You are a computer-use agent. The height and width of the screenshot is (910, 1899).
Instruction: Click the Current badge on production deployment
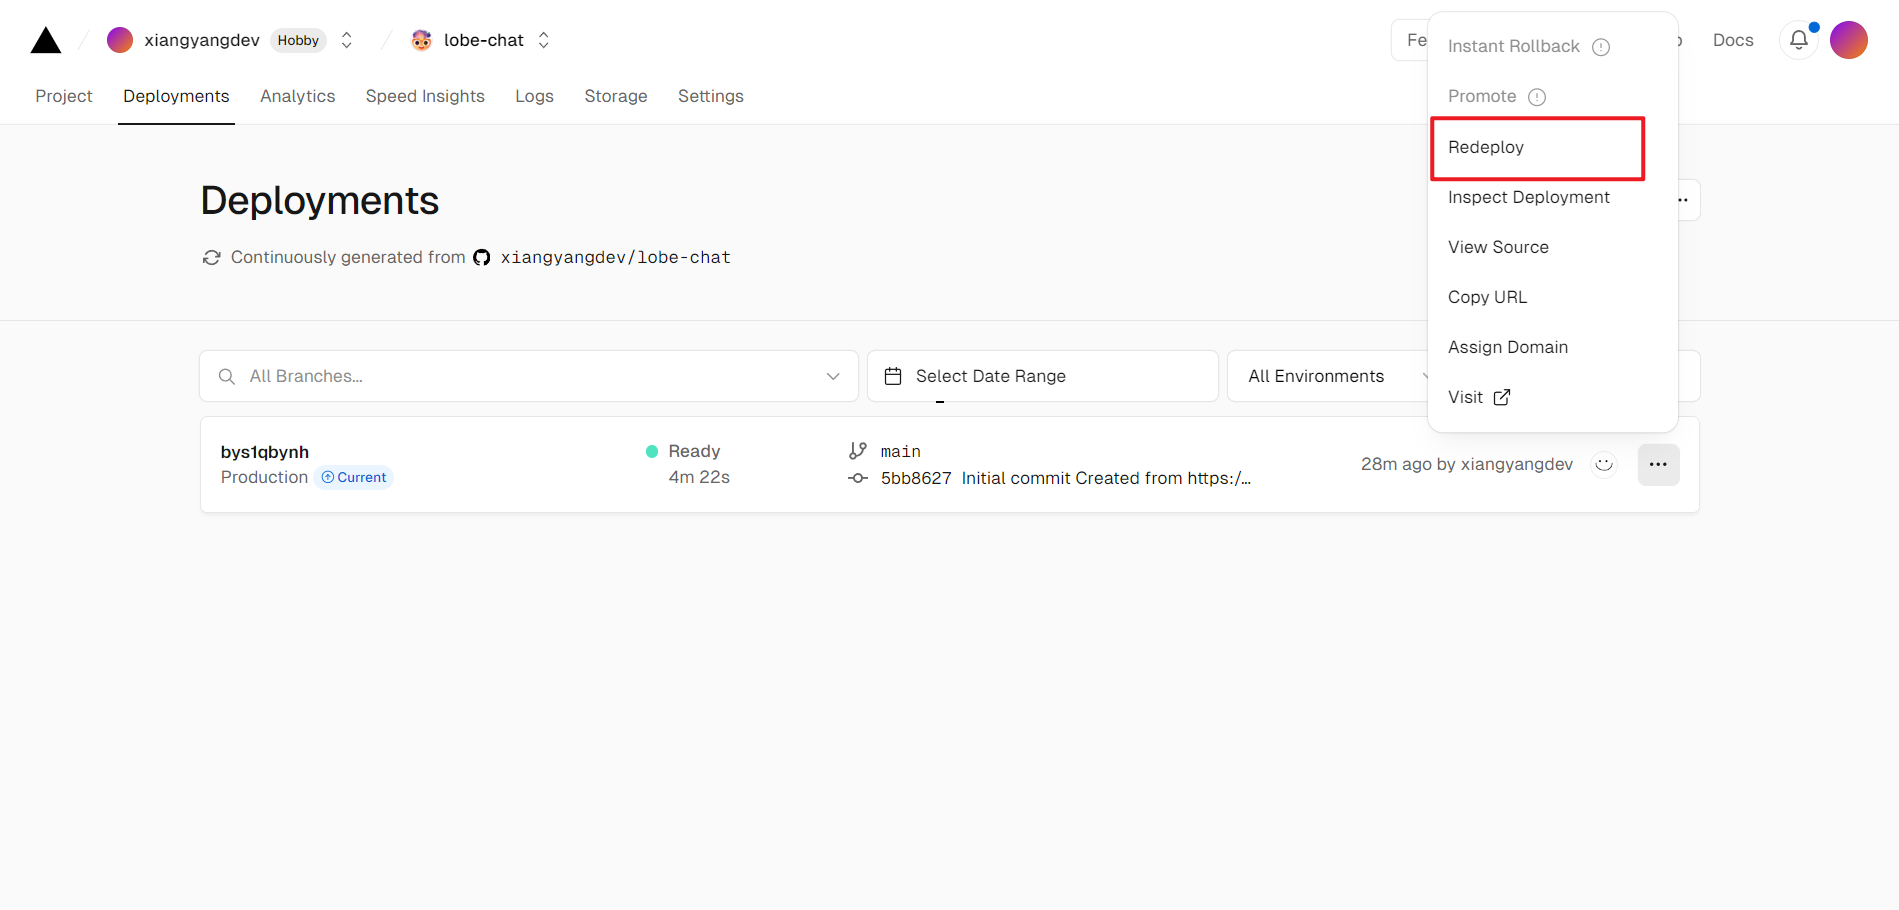click(354, 477)
